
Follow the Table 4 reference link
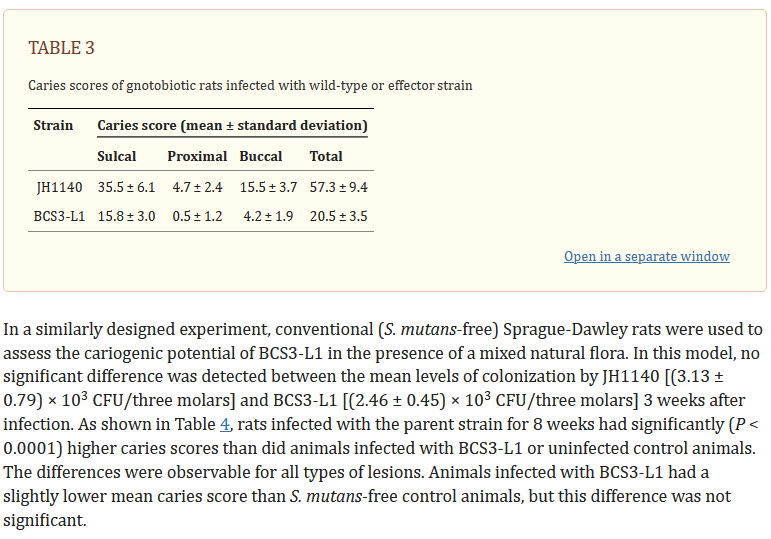225,424
